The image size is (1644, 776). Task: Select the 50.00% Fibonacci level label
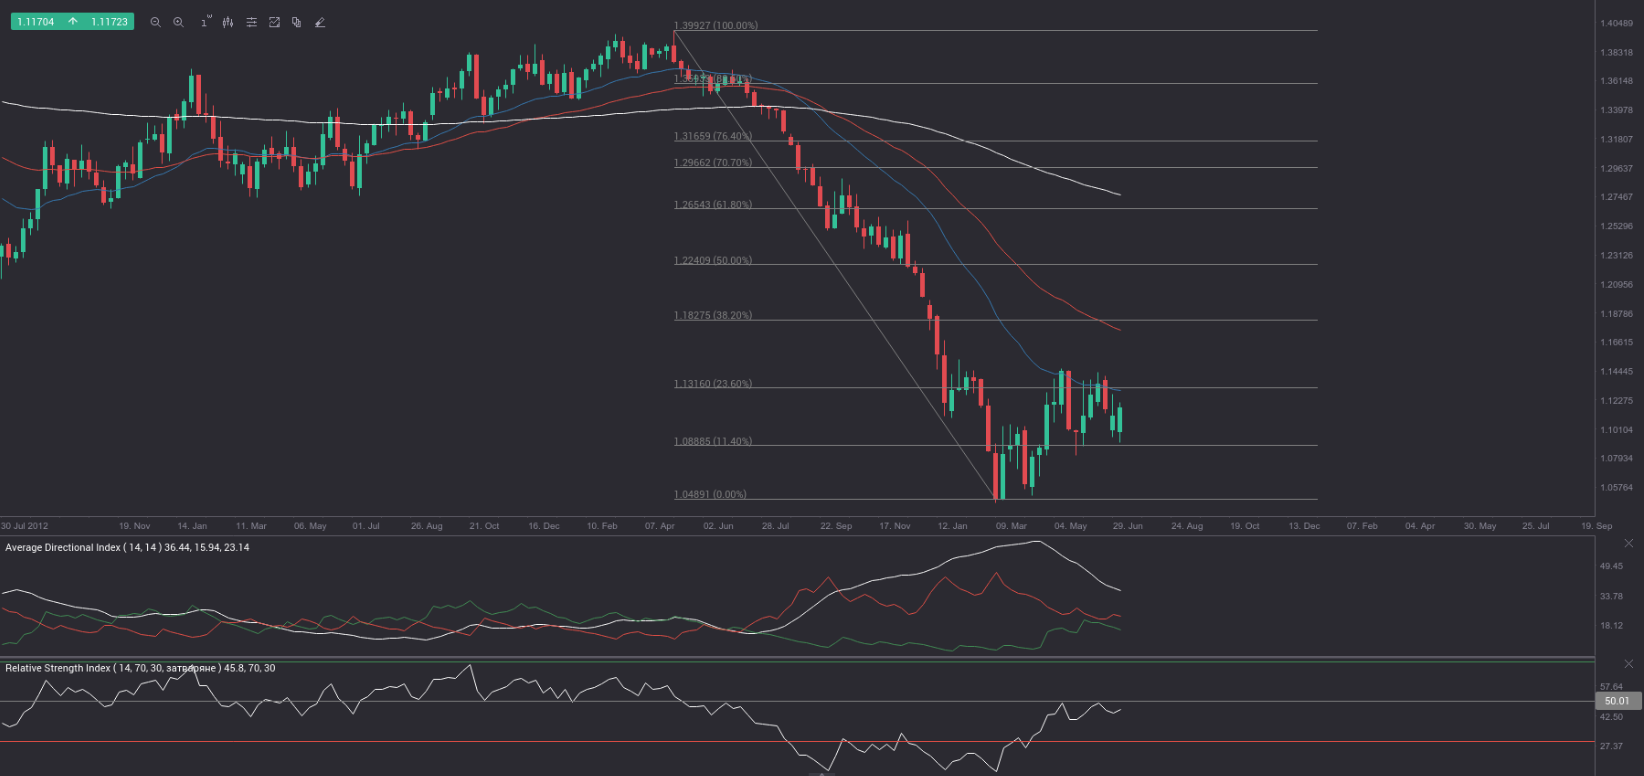[713, 261]
